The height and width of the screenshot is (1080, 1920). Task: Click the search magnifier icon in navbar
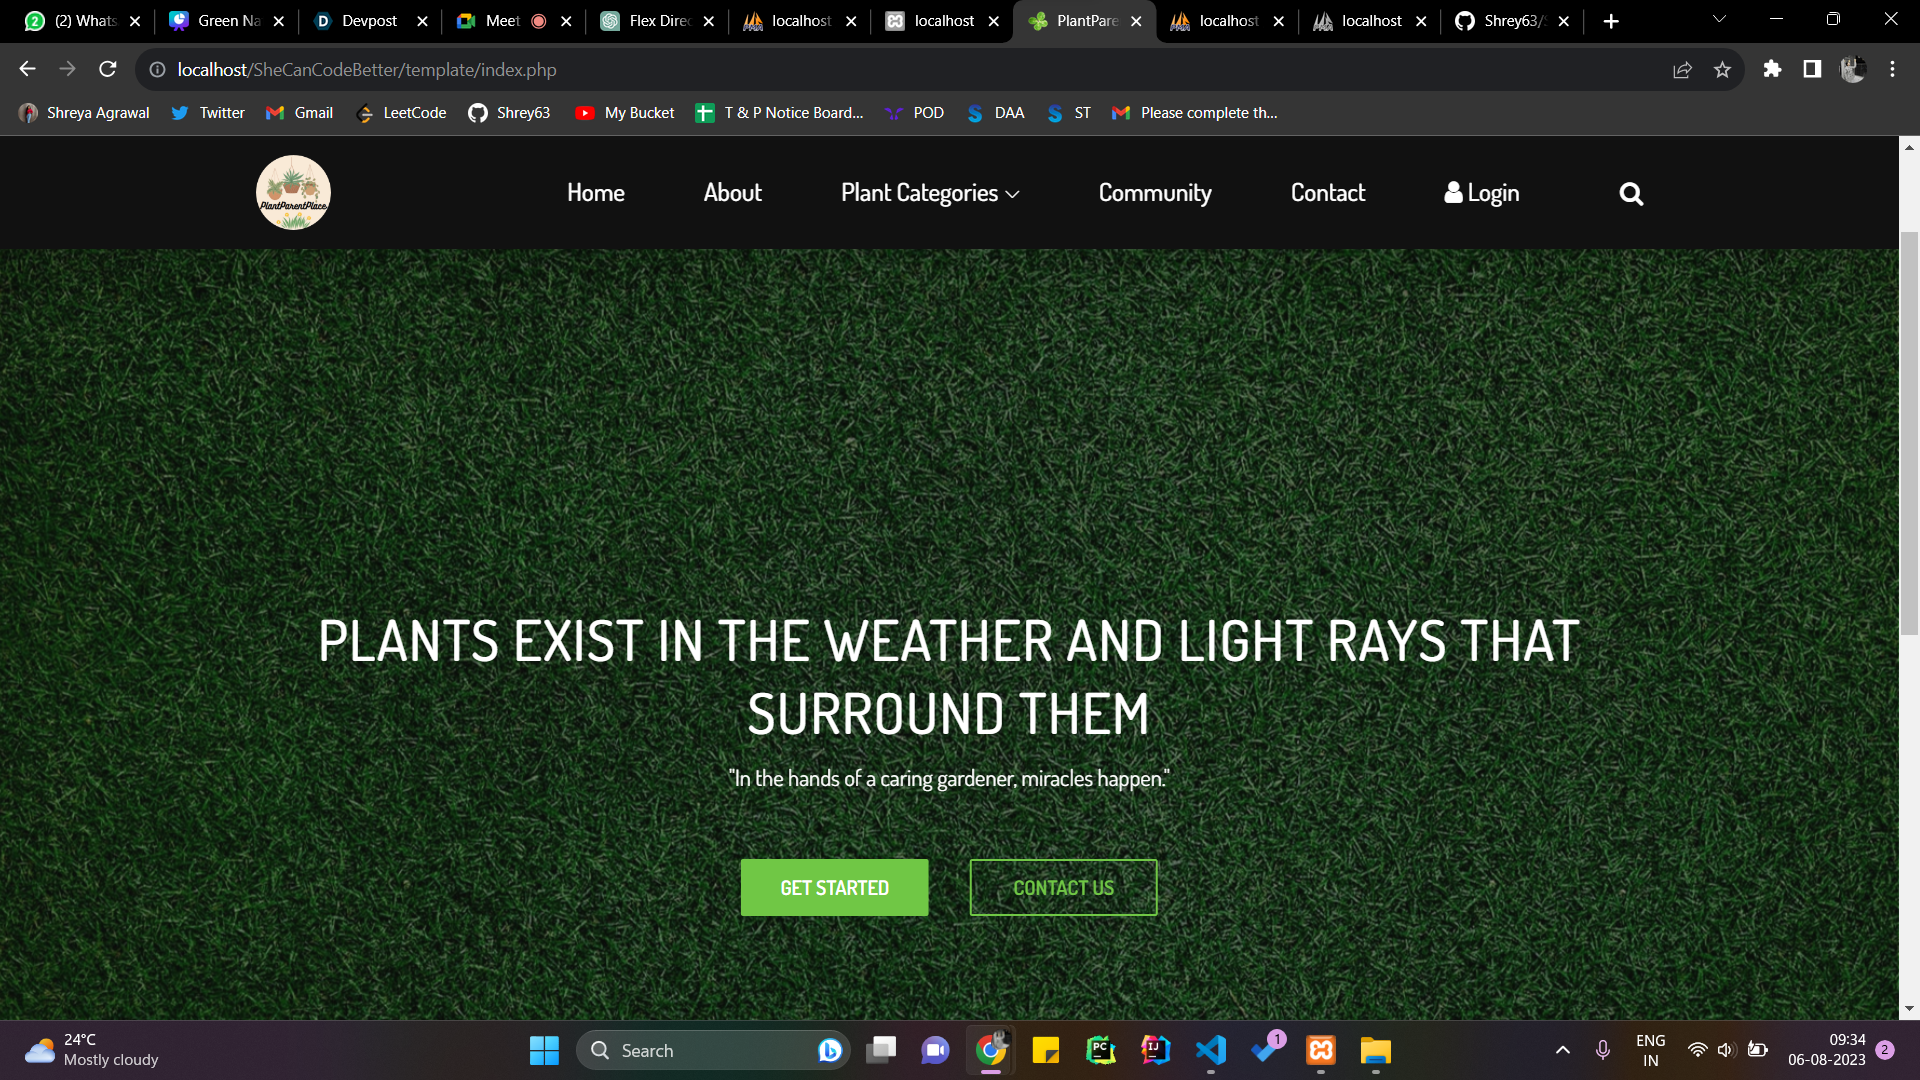point(1630,194)
